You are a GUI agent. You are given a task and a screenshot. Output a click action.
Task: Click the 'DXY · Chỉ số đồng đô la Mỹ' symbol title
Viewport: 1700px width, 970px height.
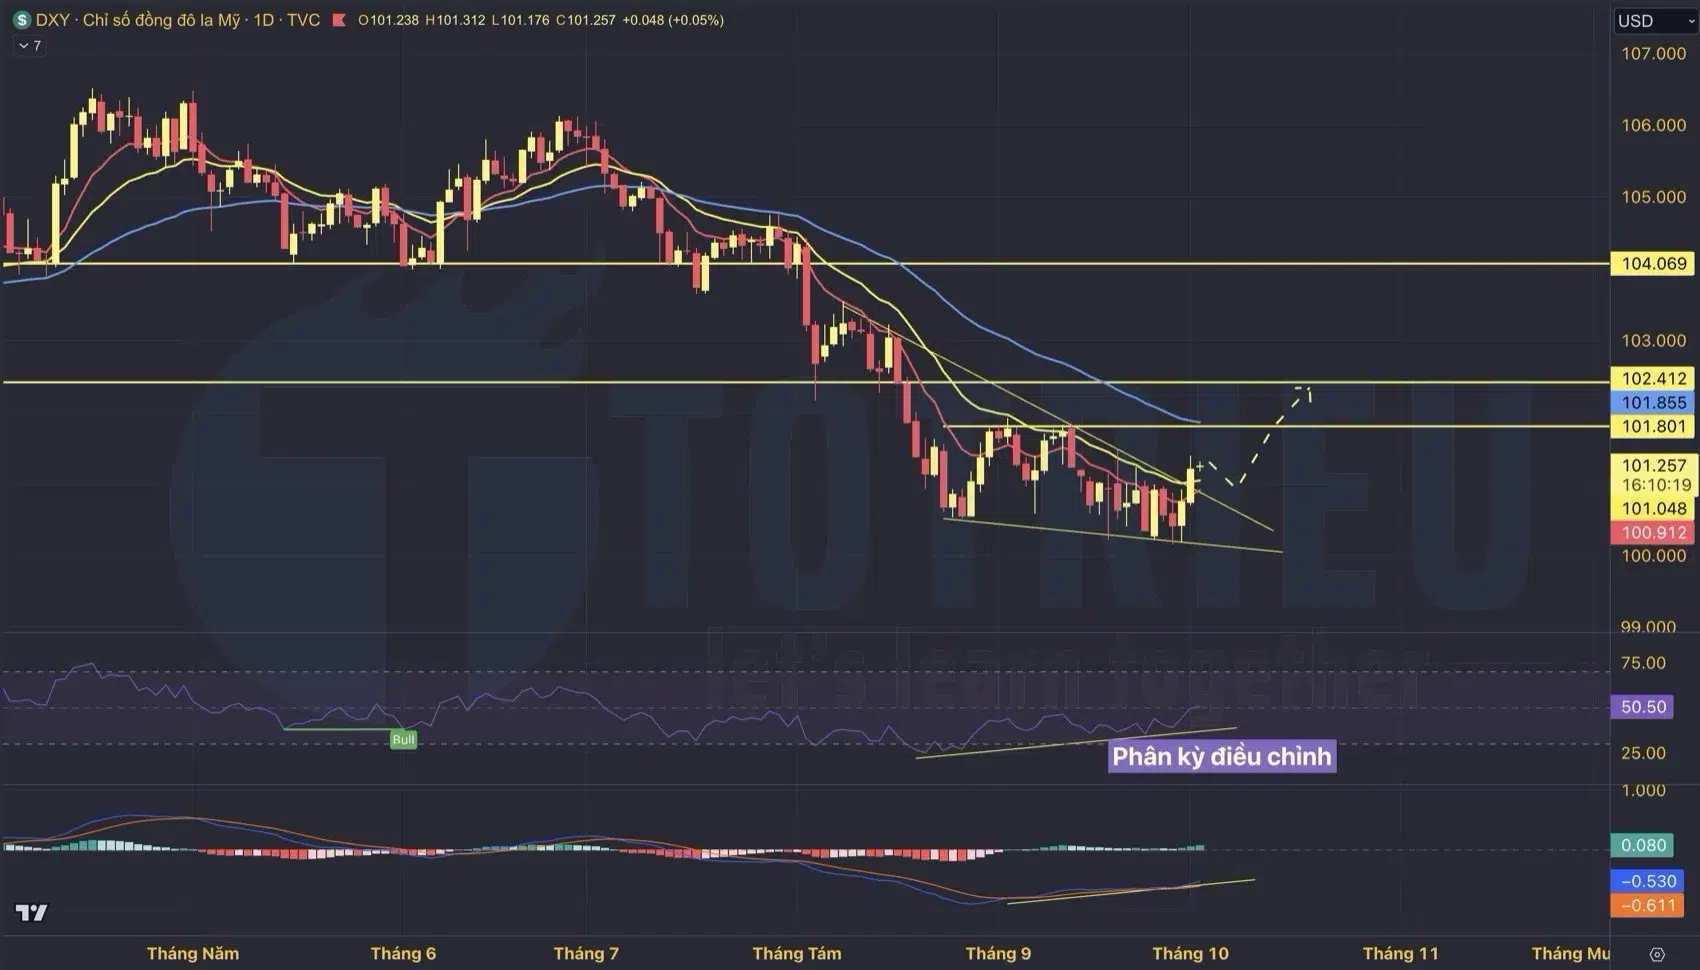(x=138, y=20)
